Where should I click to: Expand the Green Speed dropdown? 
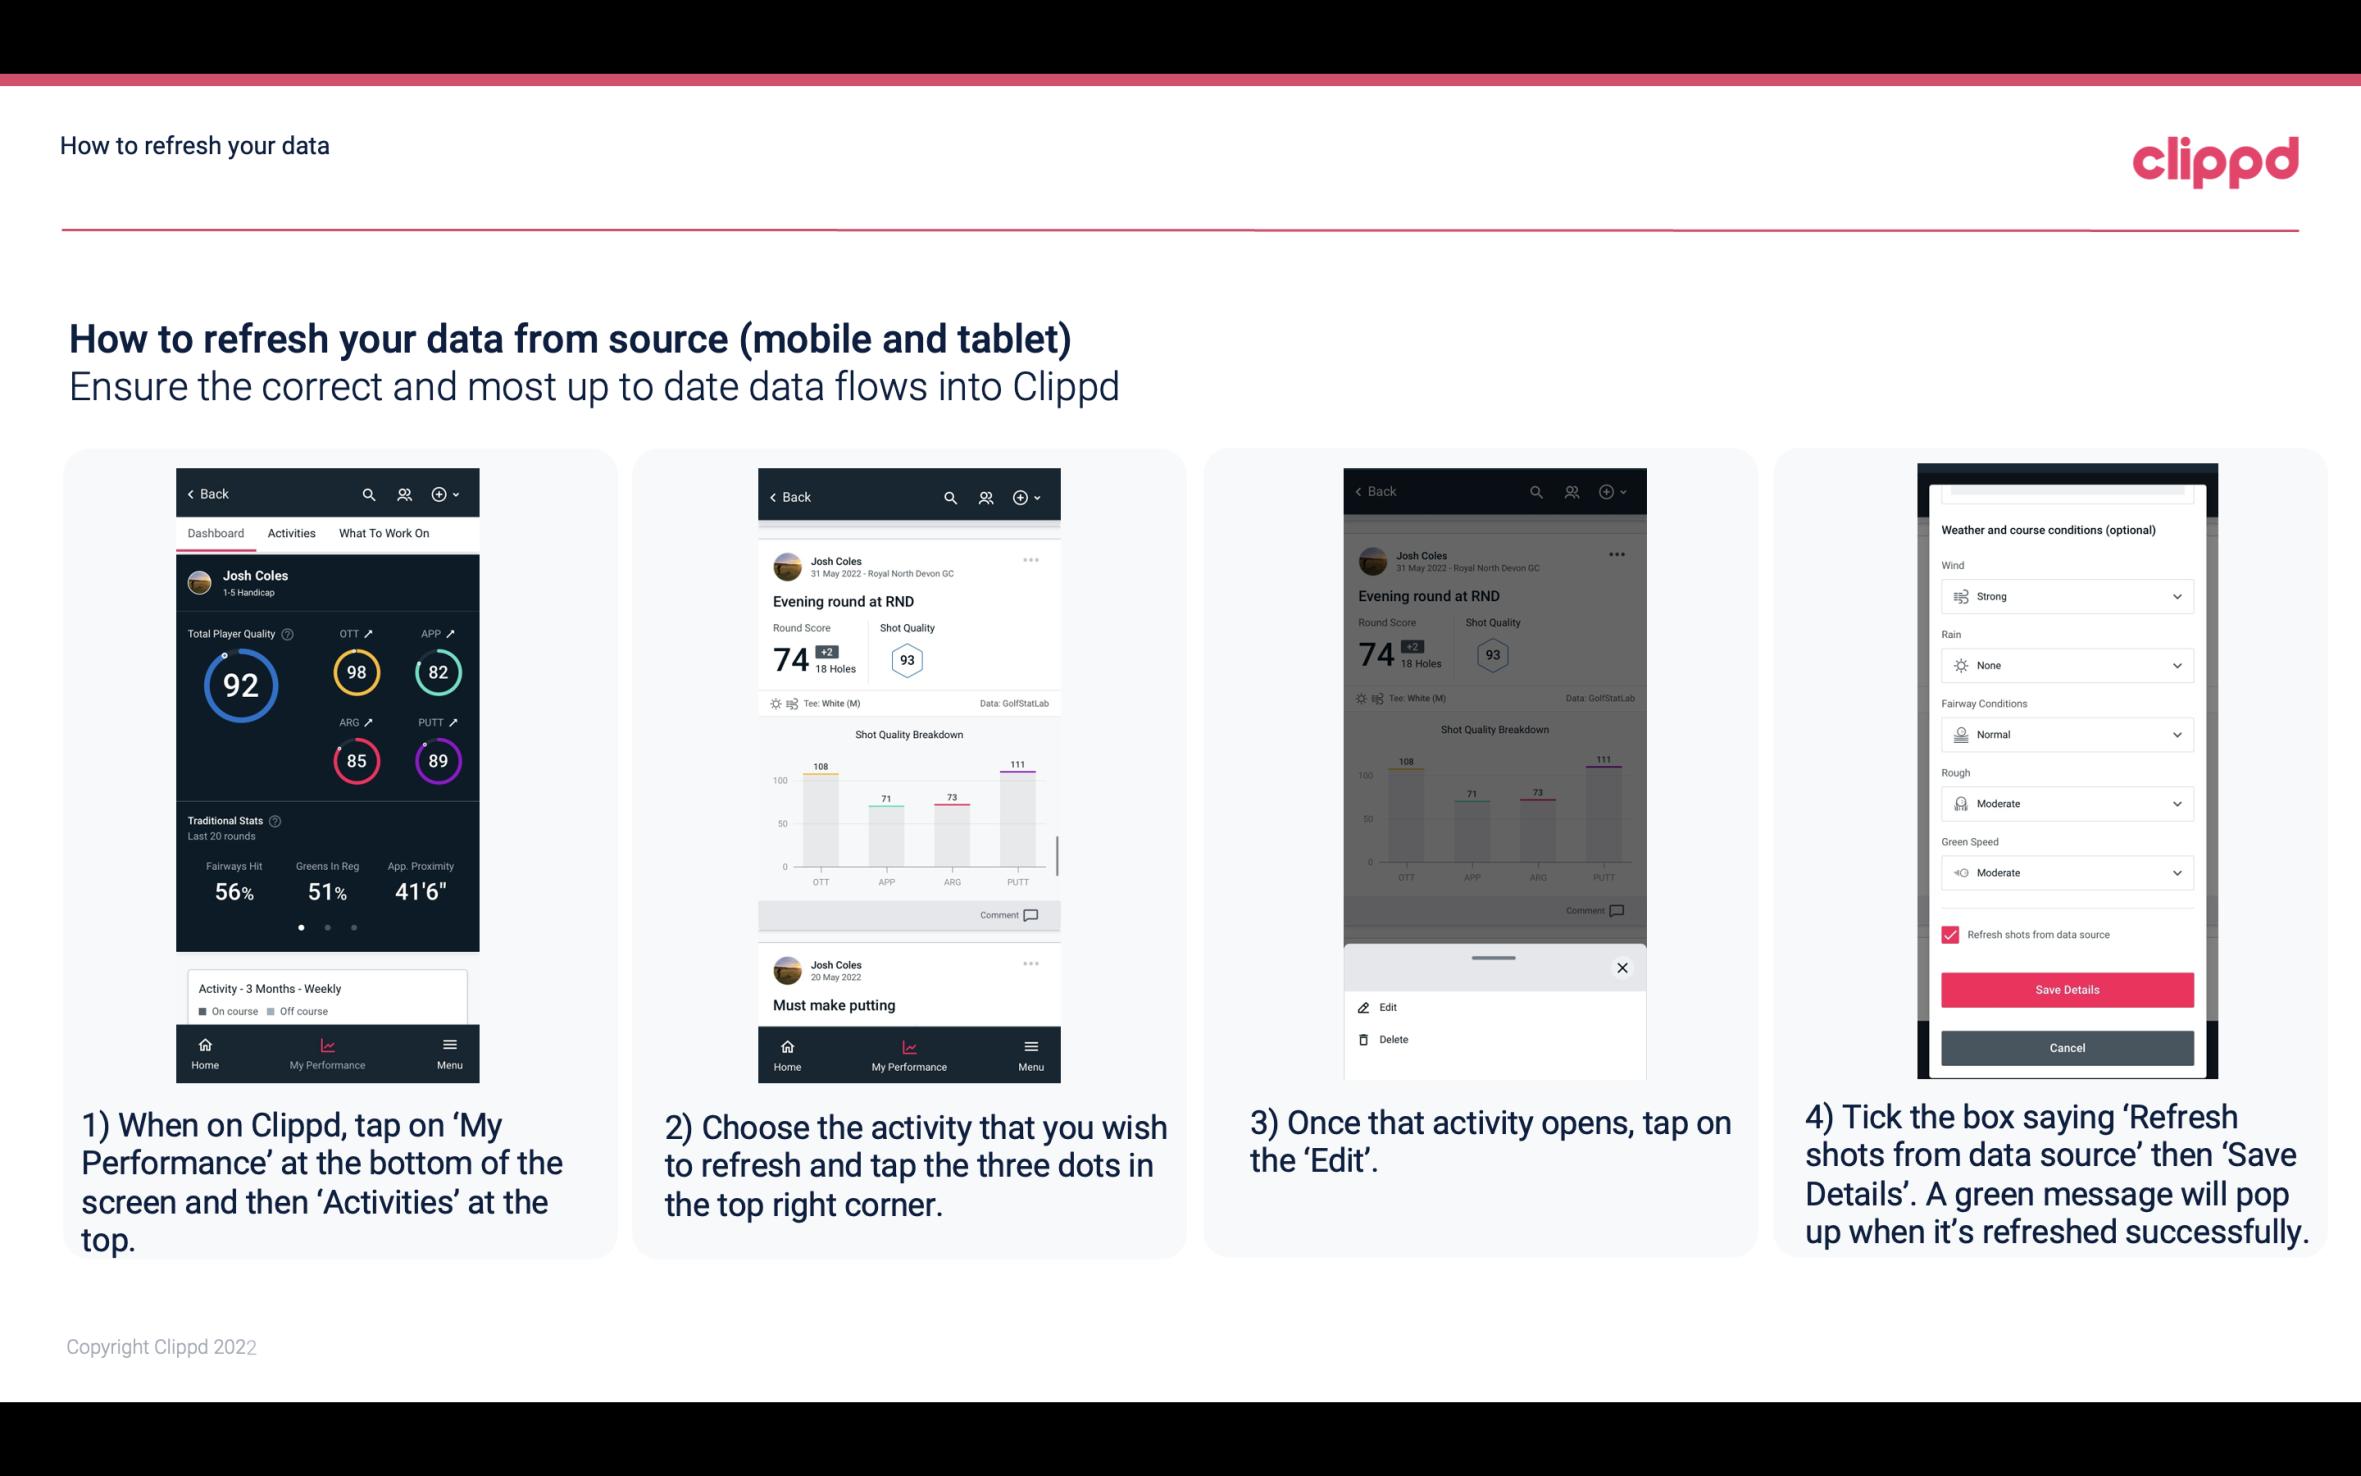2067,872
